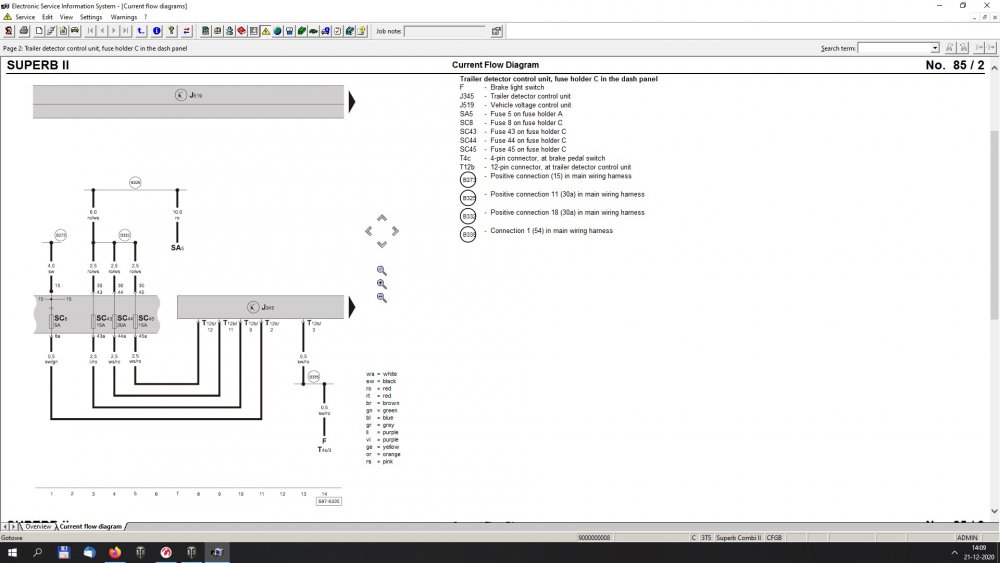Screen dimensions: 1000x563
Task: Click 'Connection 1 (54) in main wiring harness'
Action: point(552,231)
